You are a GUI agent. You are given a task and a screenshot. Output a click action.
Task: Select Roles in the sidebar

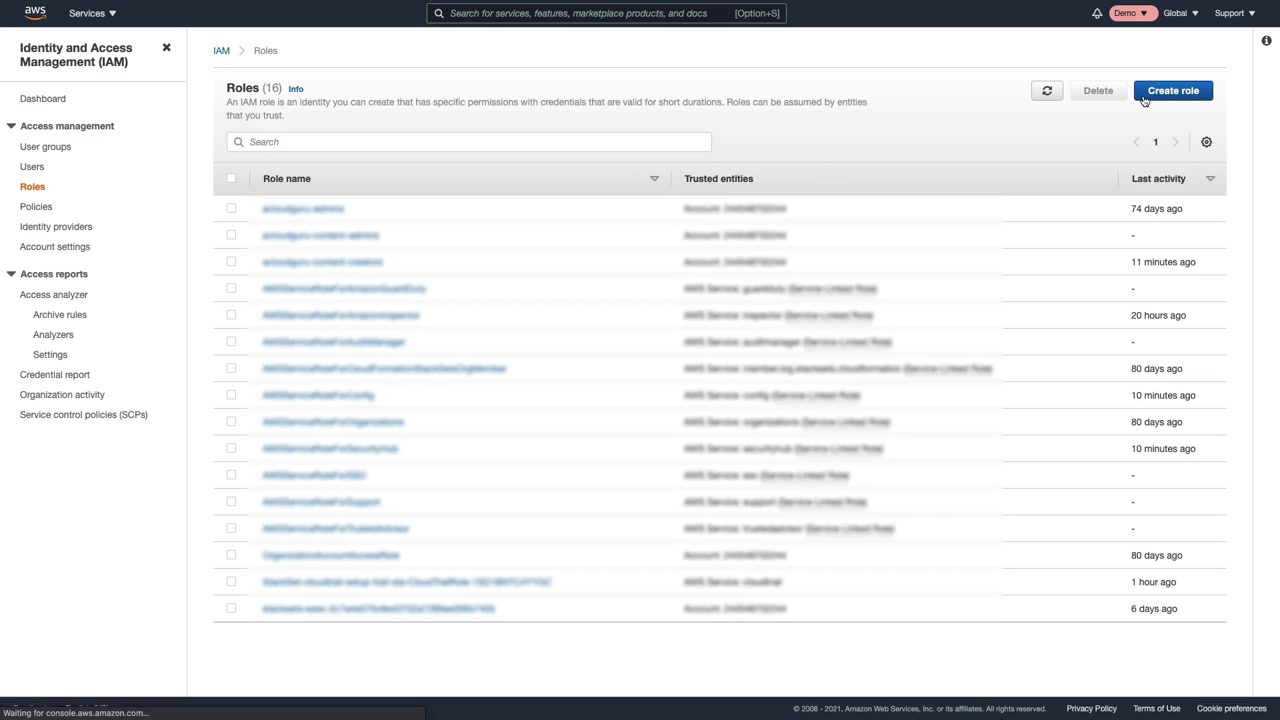pos(32,187)
